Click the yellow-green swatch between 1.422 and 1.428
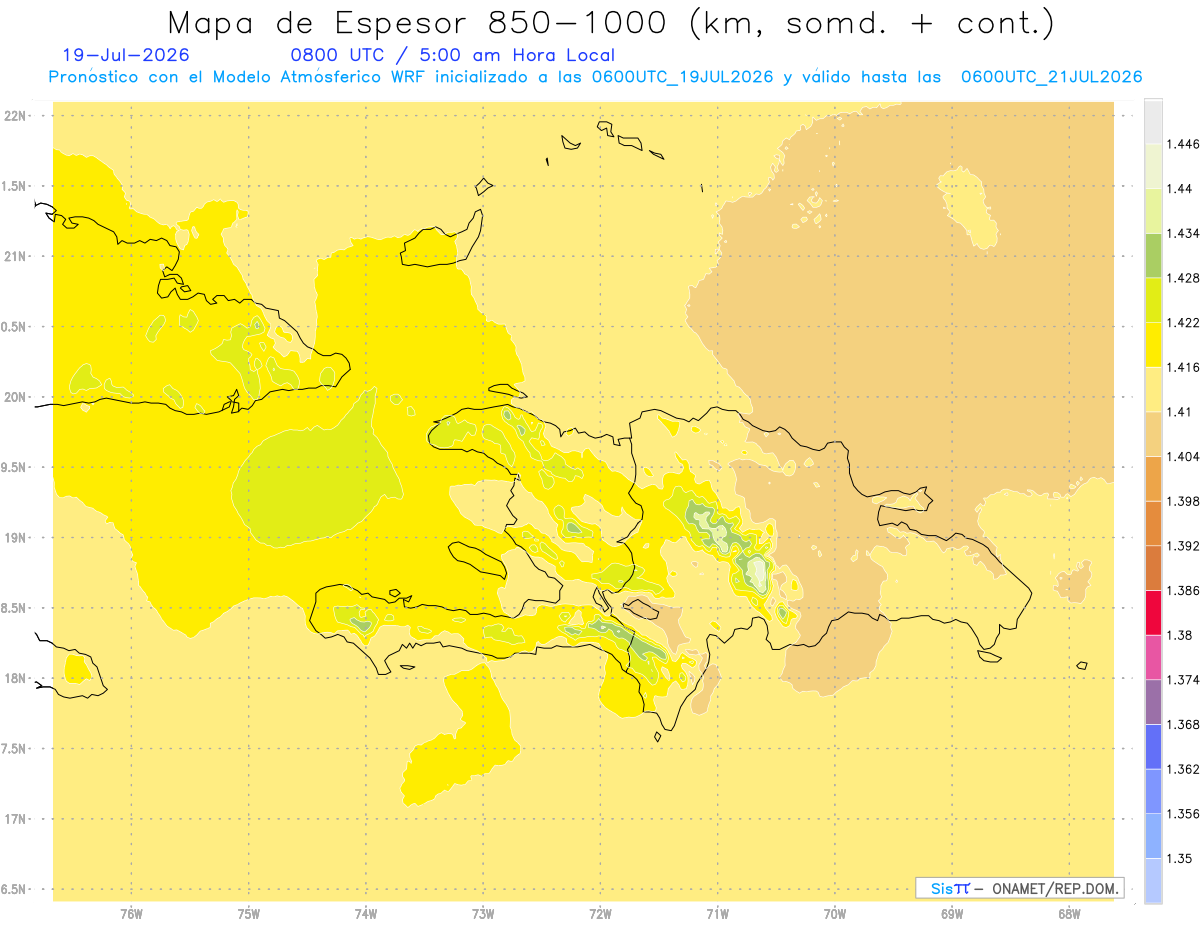This screenshot has height=927, width=1200. [x=1153, y=300]
